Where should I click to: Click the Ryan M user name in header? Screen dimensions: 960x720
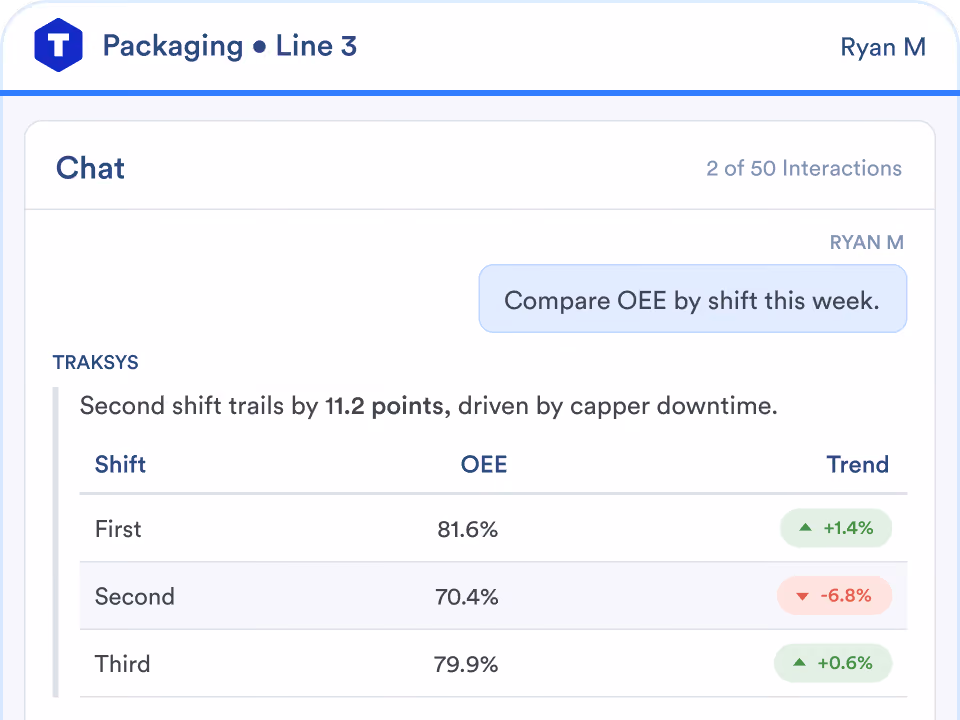click(883, 47)
